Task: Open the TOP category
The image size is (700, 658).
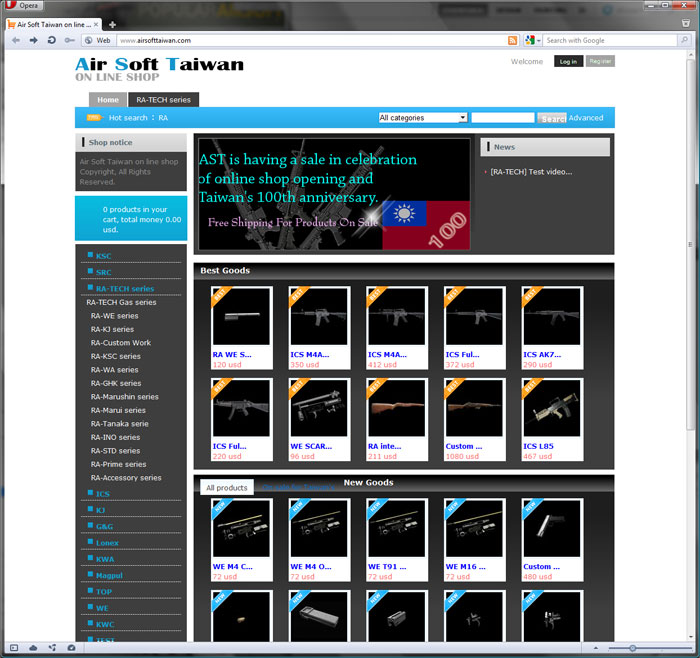Action: pyautogui.click(x=104, y=591)
